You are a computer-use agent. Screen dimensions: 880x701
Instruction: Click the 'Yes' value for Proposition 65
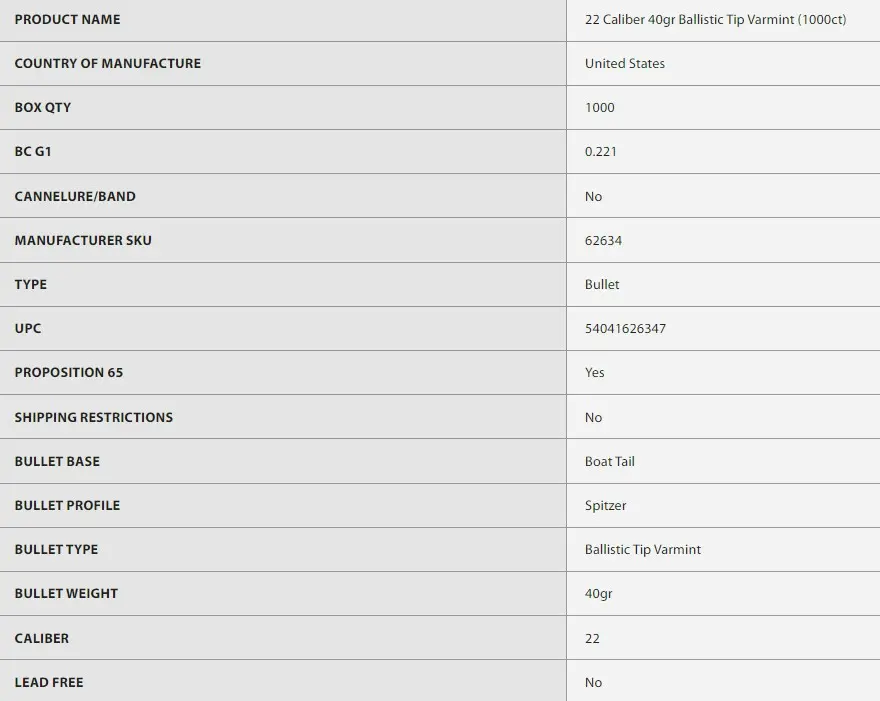(595, 373)
